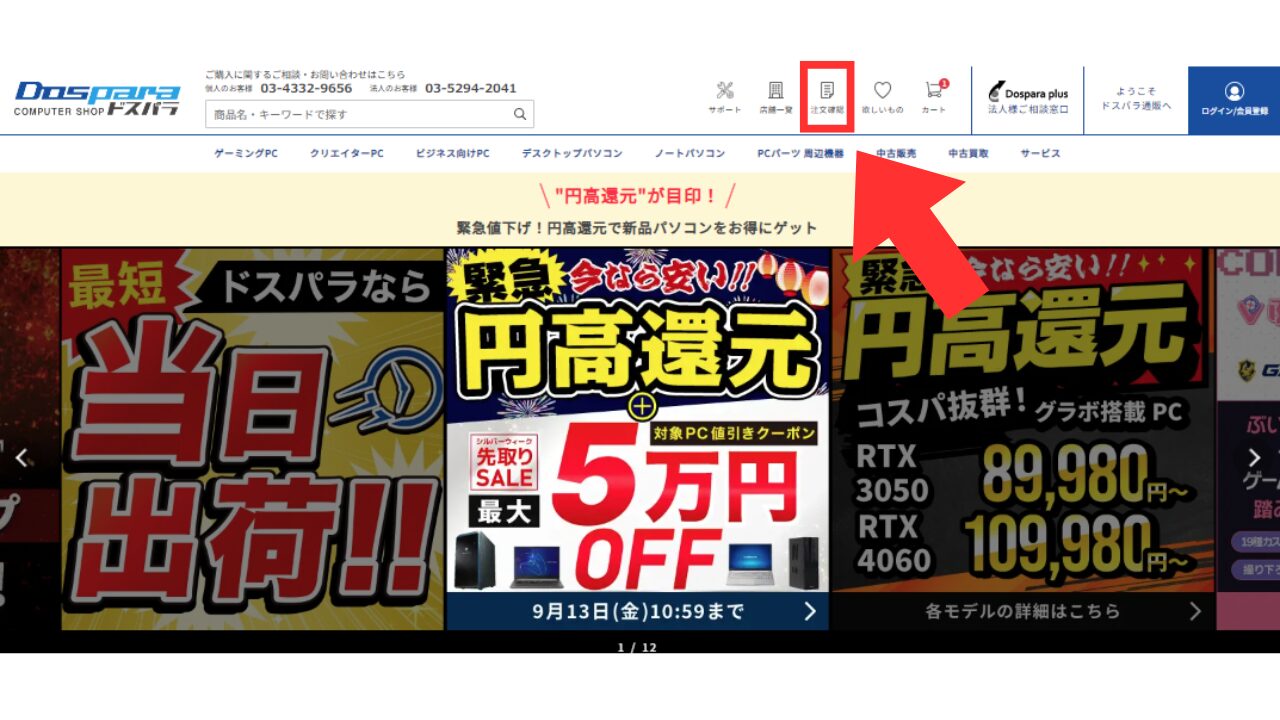Open 注文確認 order confirmation icon
The image size is (1280, 720).
827,97
